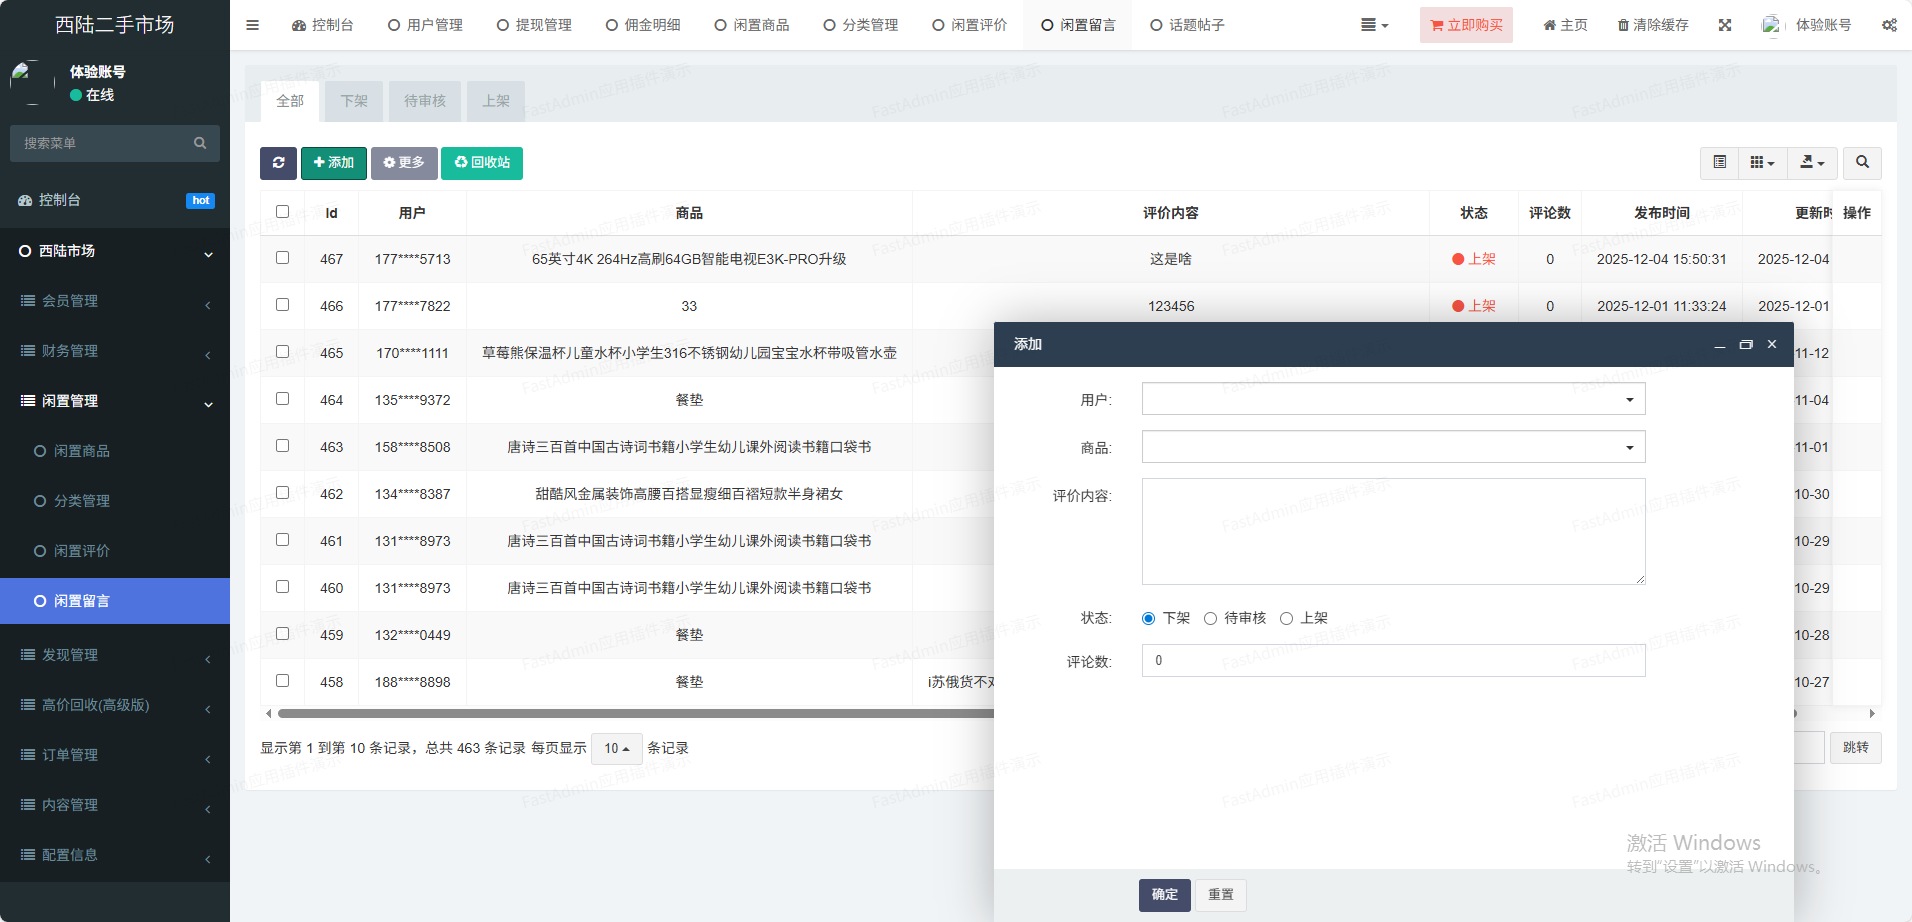Toggle the sidebar hamburger menu icon

point(252,25)
